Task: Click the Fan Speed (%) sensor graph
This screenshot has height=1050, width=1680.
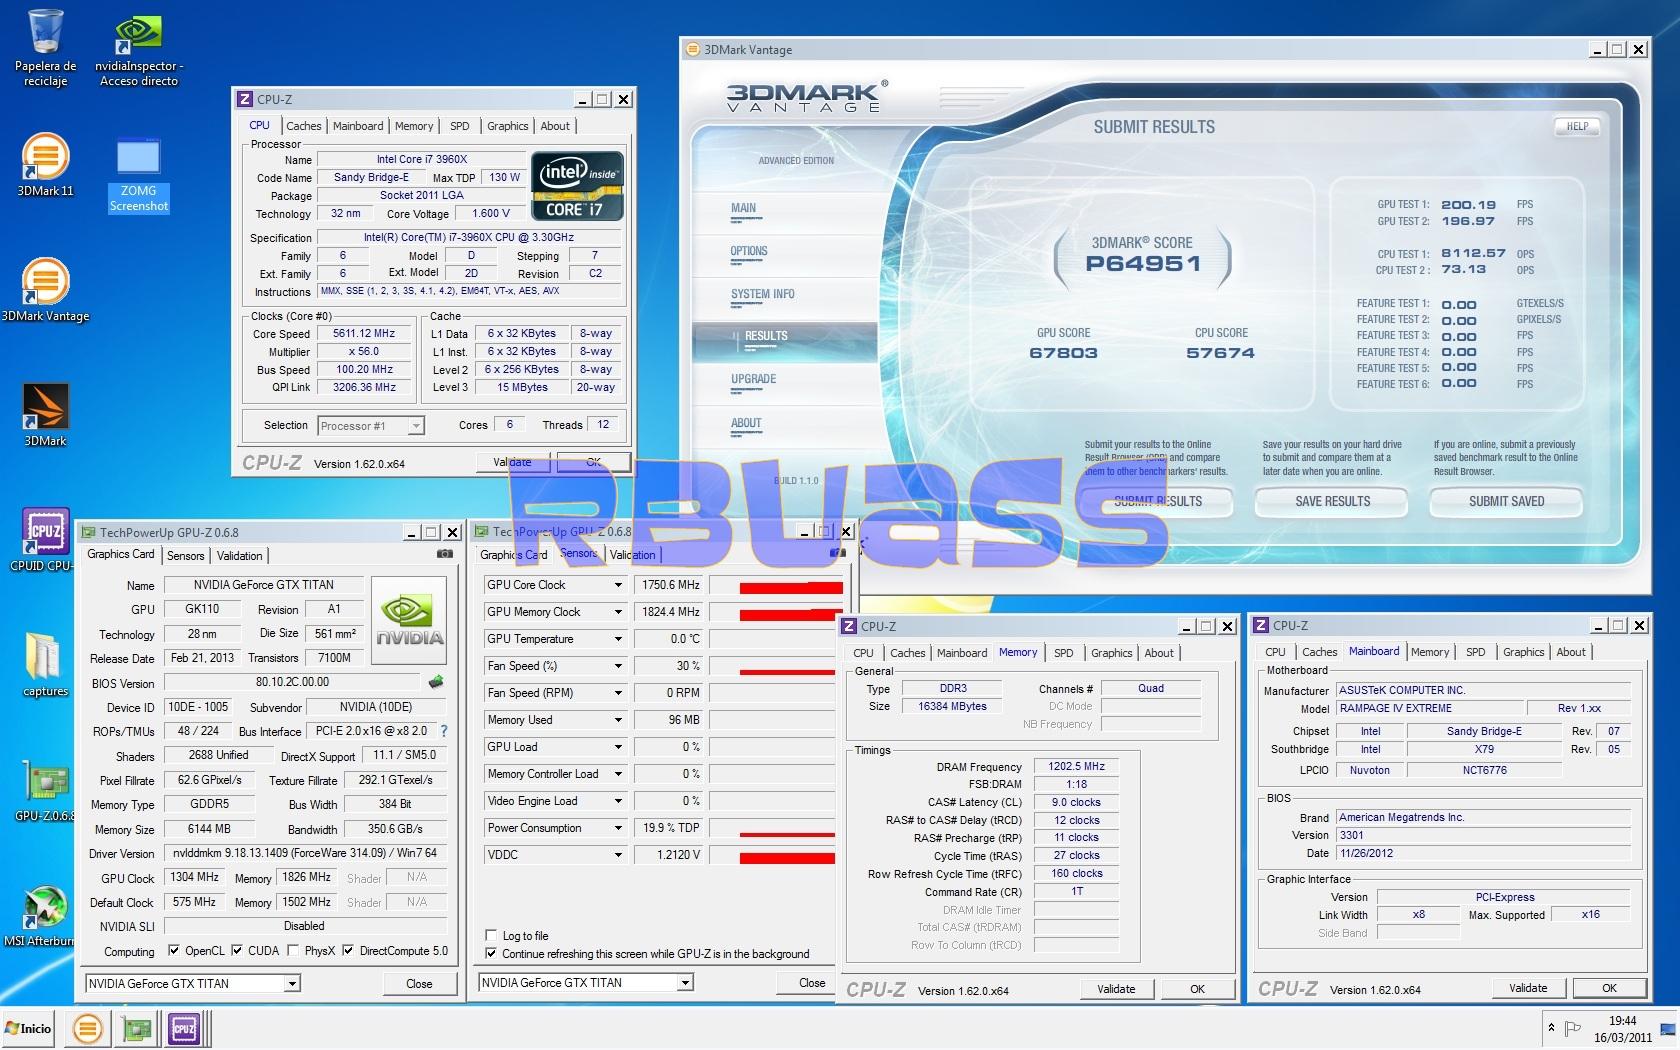Action: pyautogui.click(x=772, y=666)
